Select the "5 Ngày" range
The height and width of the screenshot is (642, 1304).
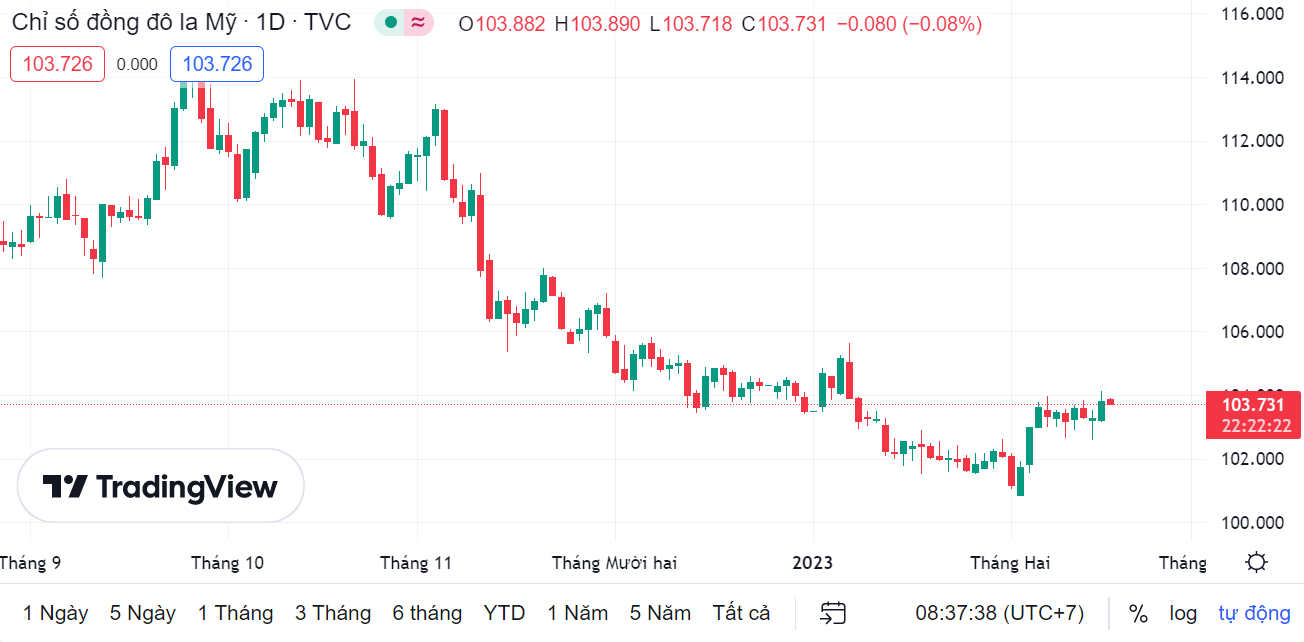click(x=143, y=613)
